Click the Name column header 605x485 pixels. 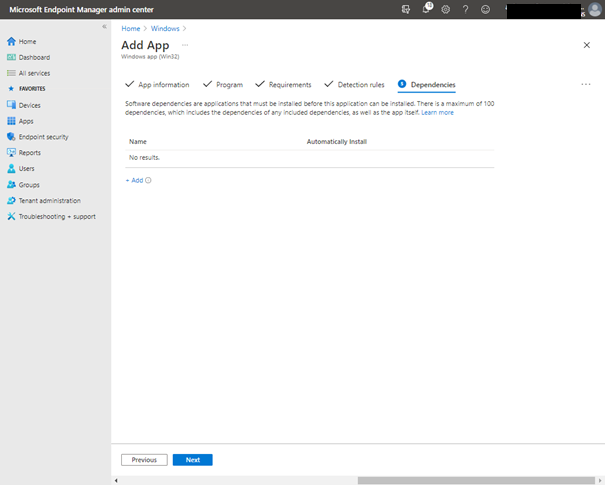click(138, 142)
